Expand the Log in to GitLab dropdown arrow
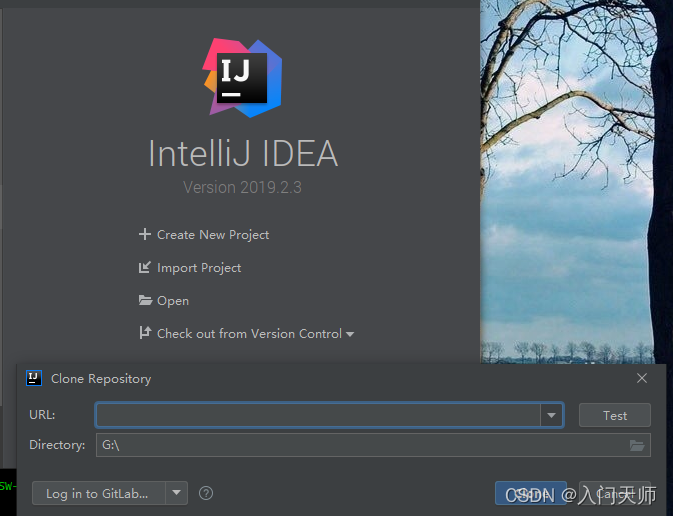This screenshot has height=516, width=673. tap(176, 493)
